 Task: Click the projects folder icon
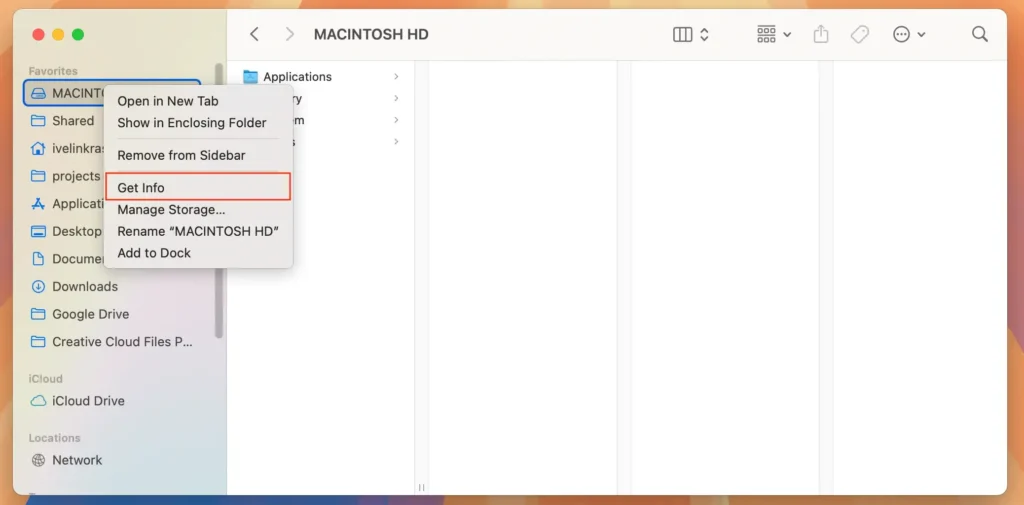[39, 176]
